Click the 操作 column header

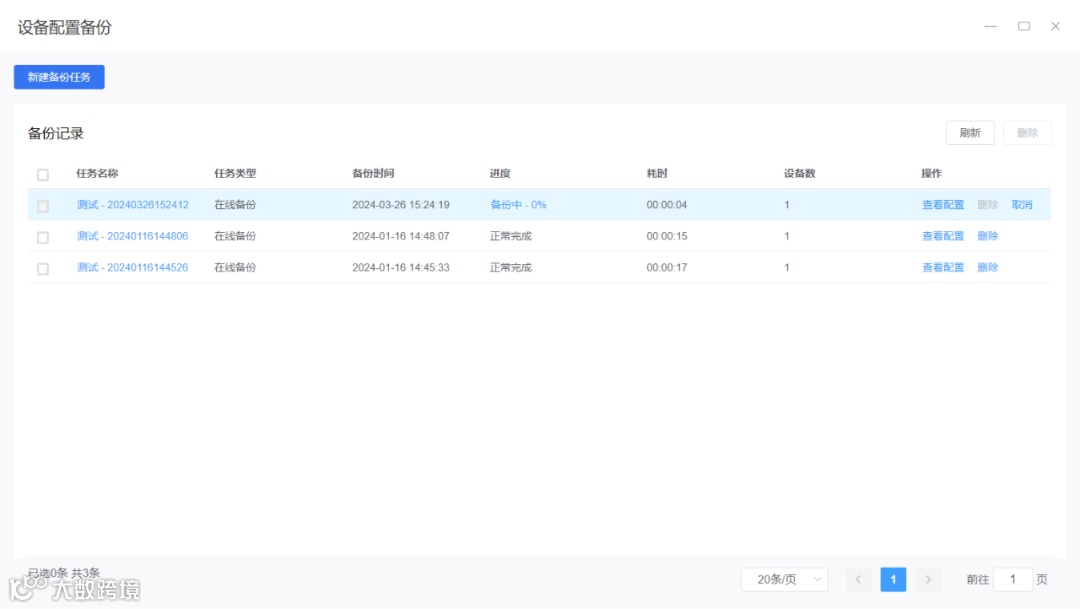pos(931,174)
